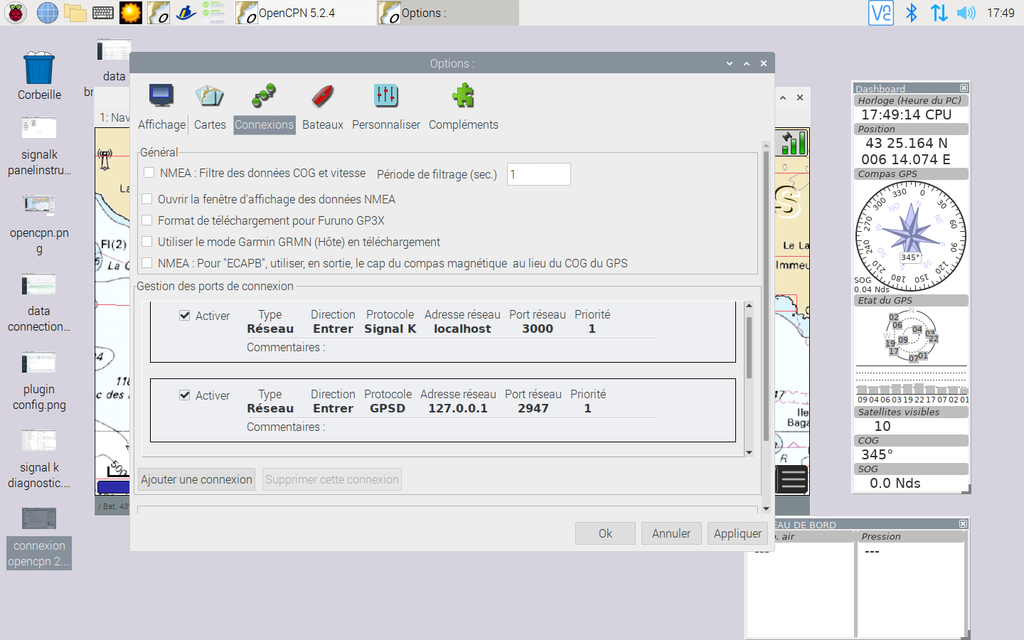Click the Pression column header
Screen dimensions: 1024x640
pos(910,536)
